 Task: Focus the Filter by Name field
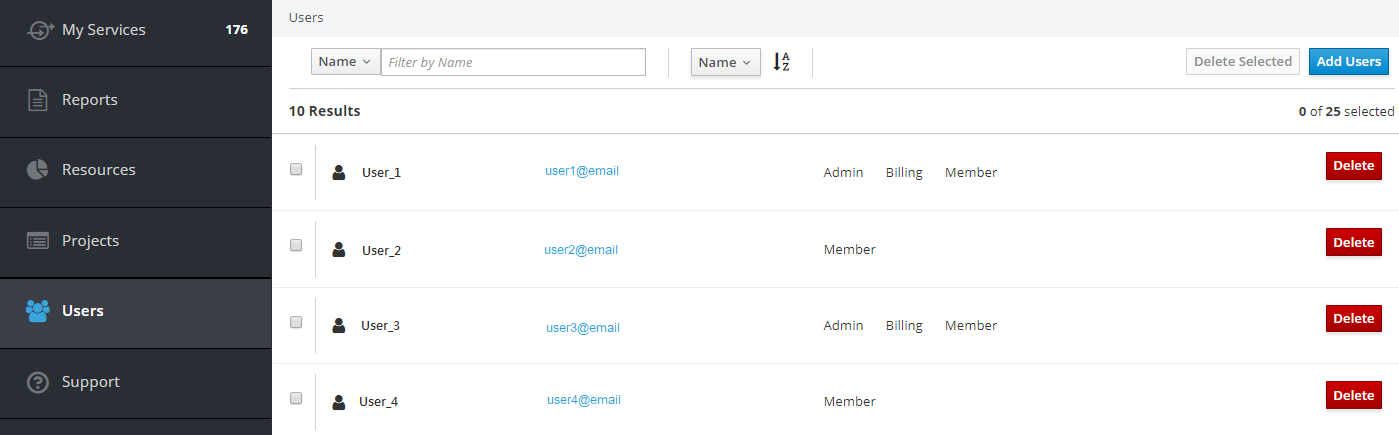[513, 62]
